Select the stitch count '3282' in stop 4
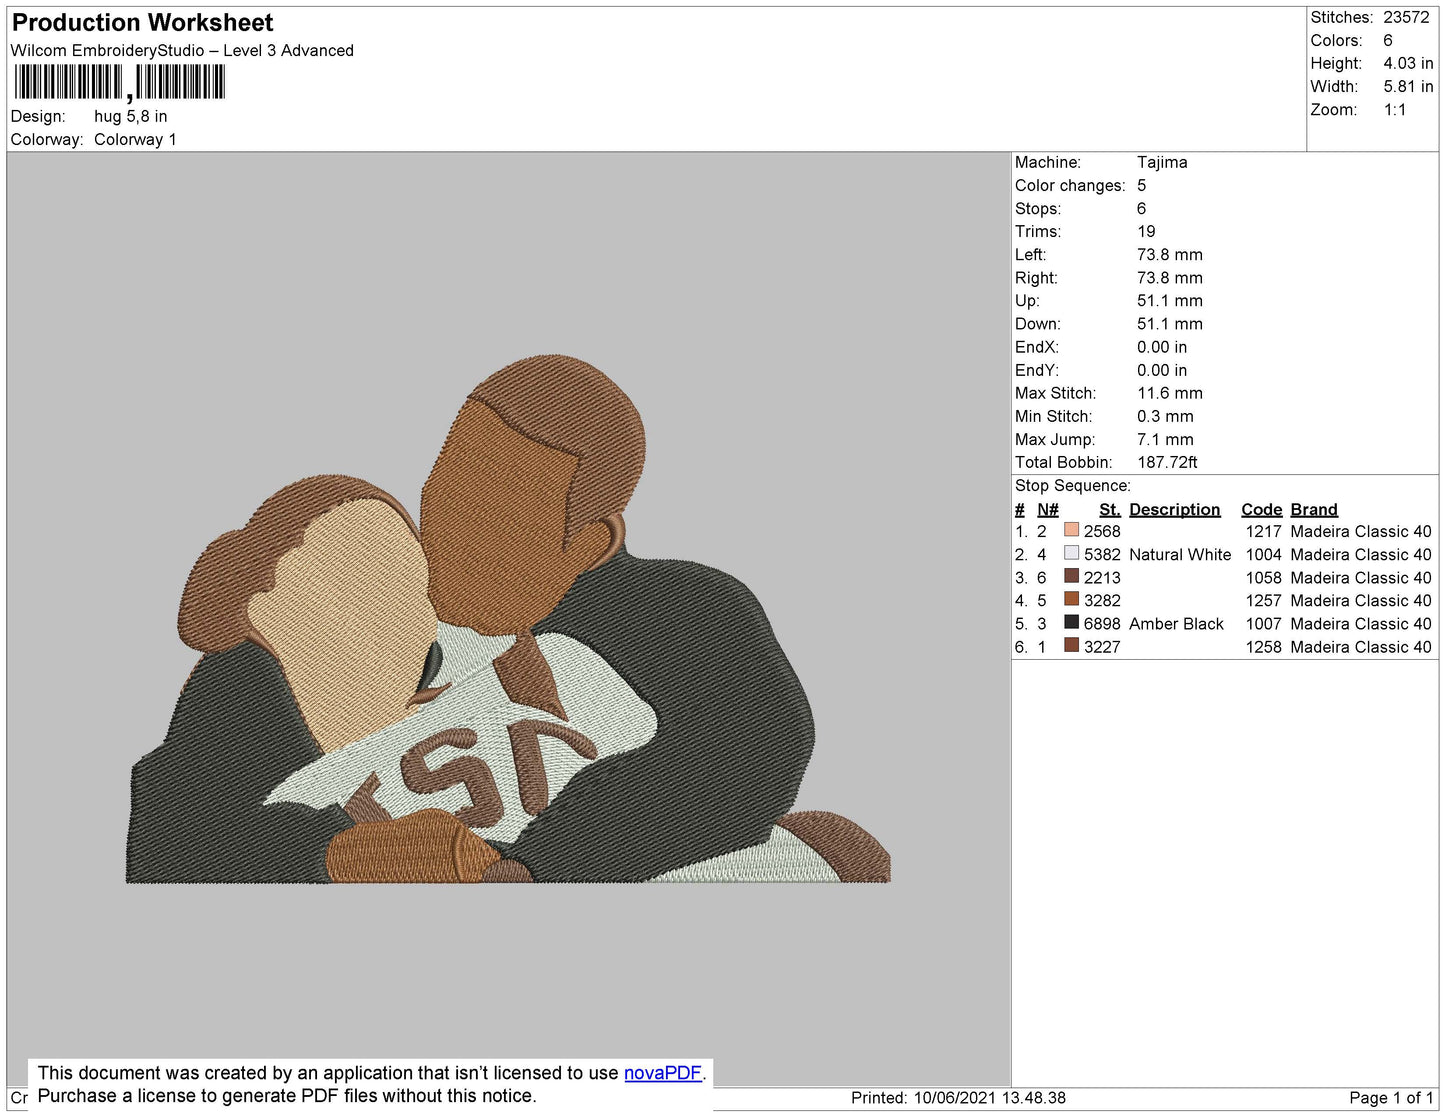Viewport: 1445px width, 1117px height. [x=1102, y=600]
